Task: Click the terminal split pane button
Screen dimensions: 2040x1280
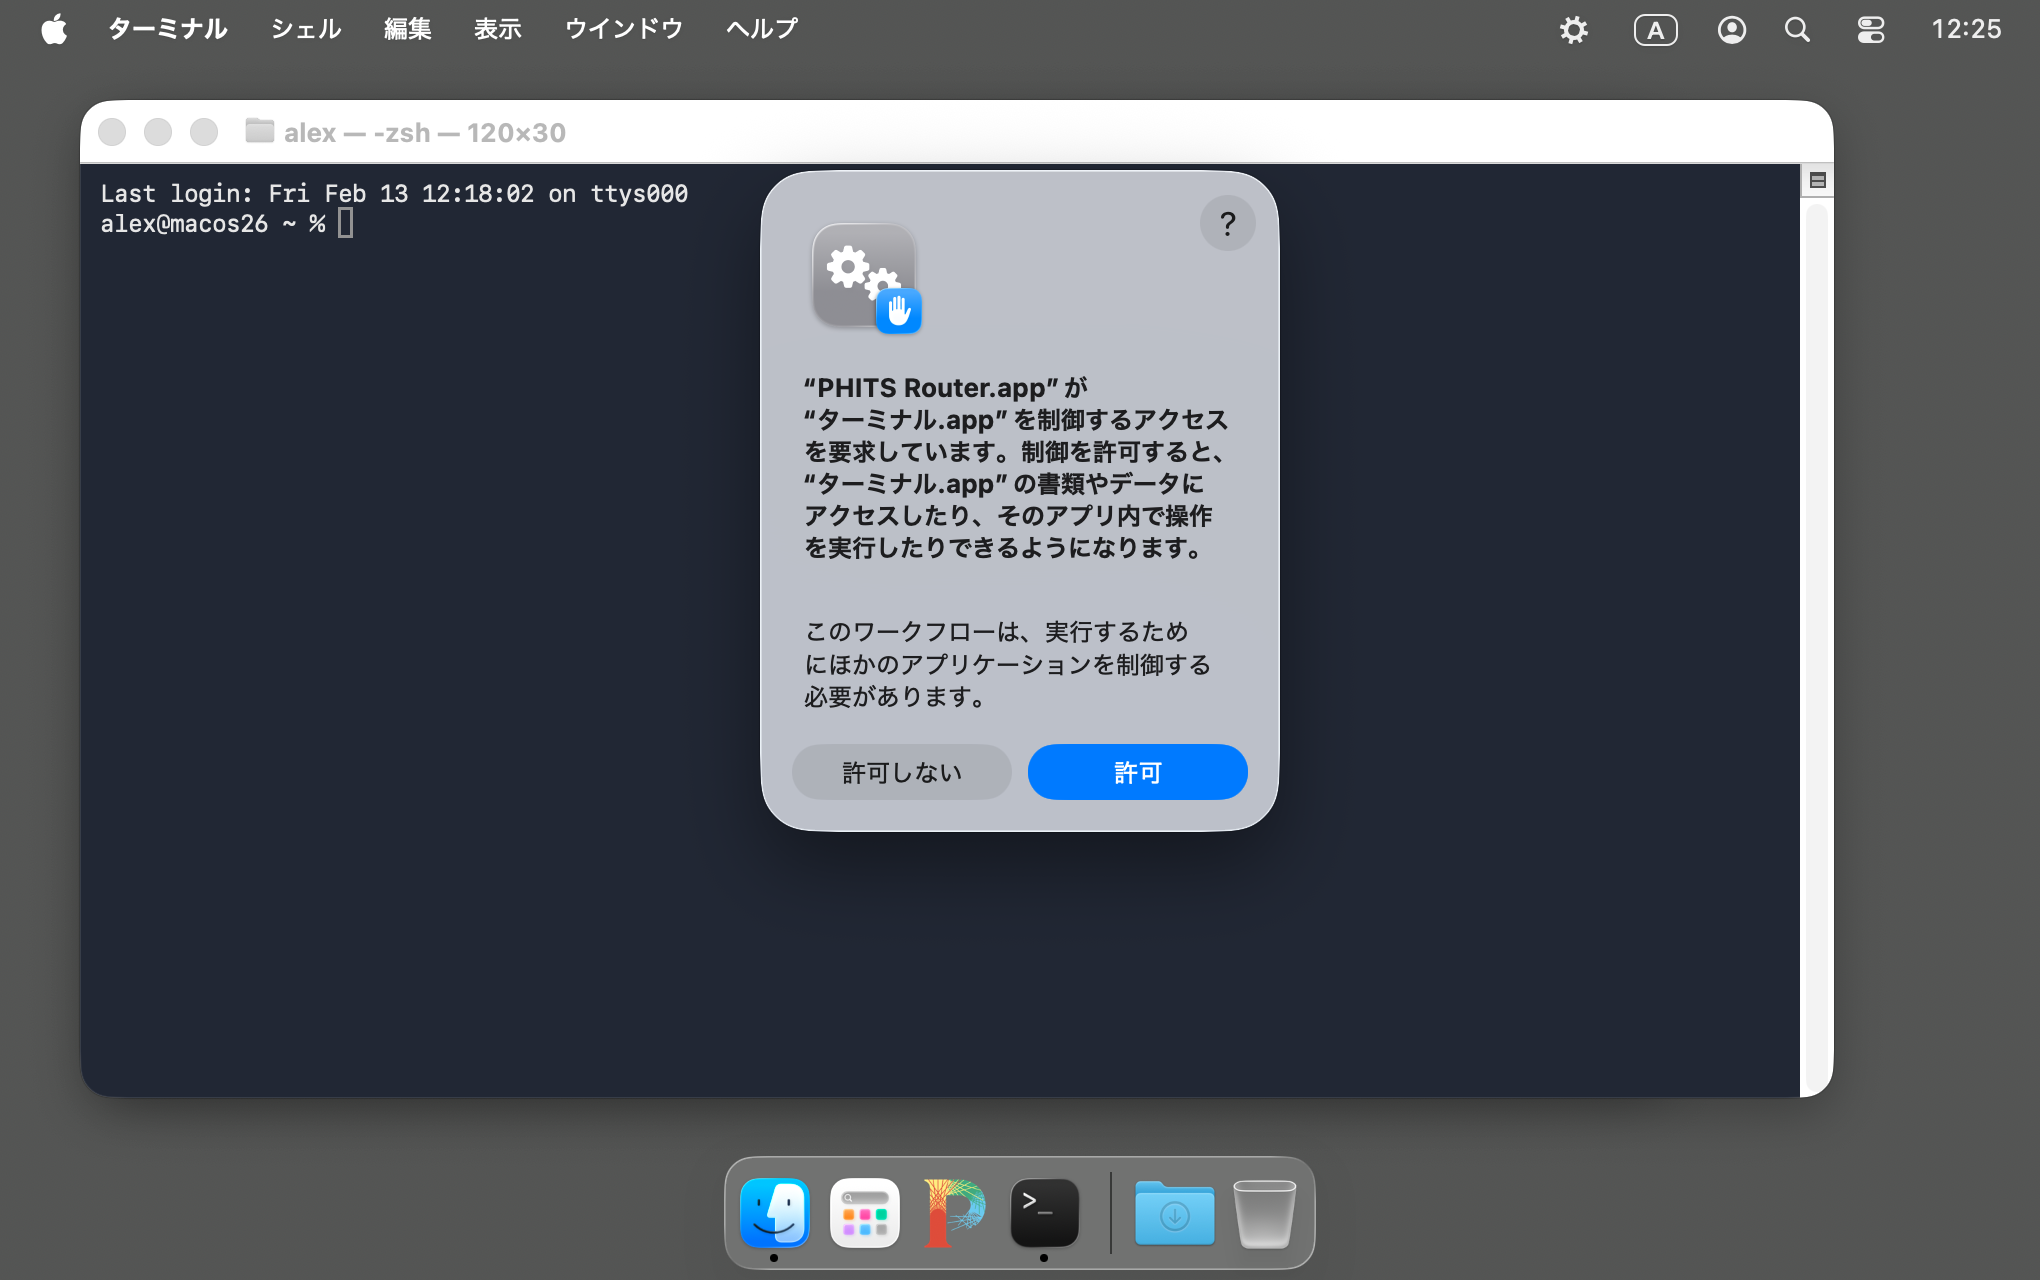Action: click(1818, 181)
